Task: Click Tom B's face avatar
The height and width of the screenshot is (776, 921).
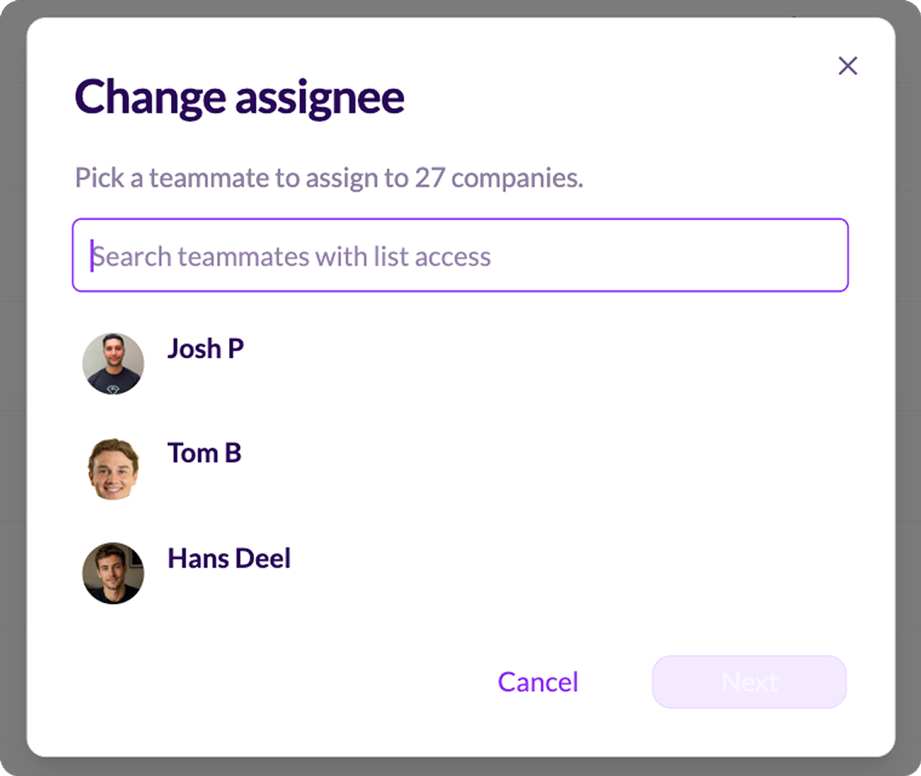Action: click(113, 469)
